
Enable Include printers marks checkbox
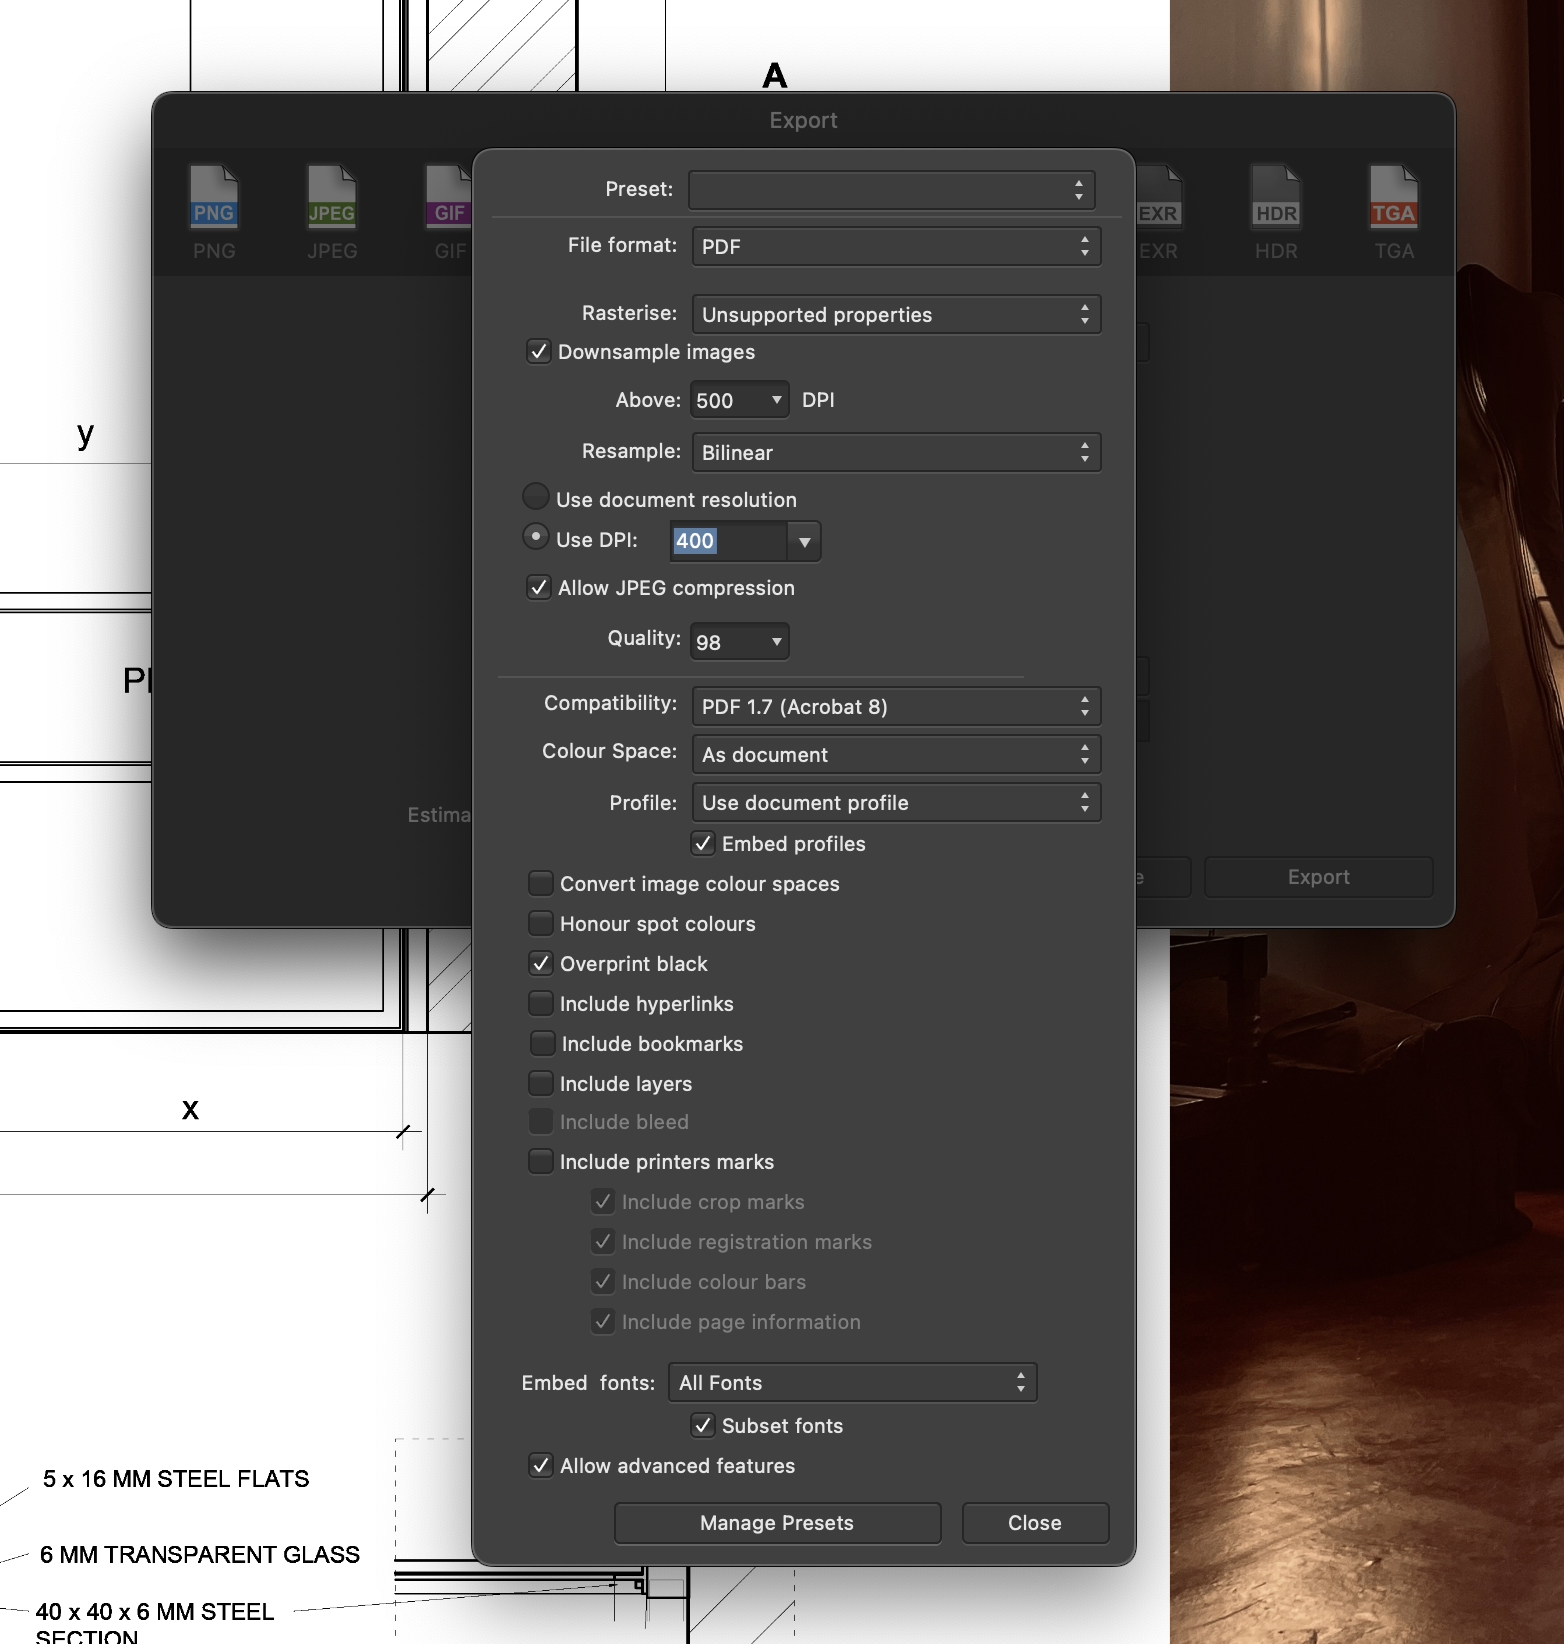tap(541, 1162)
